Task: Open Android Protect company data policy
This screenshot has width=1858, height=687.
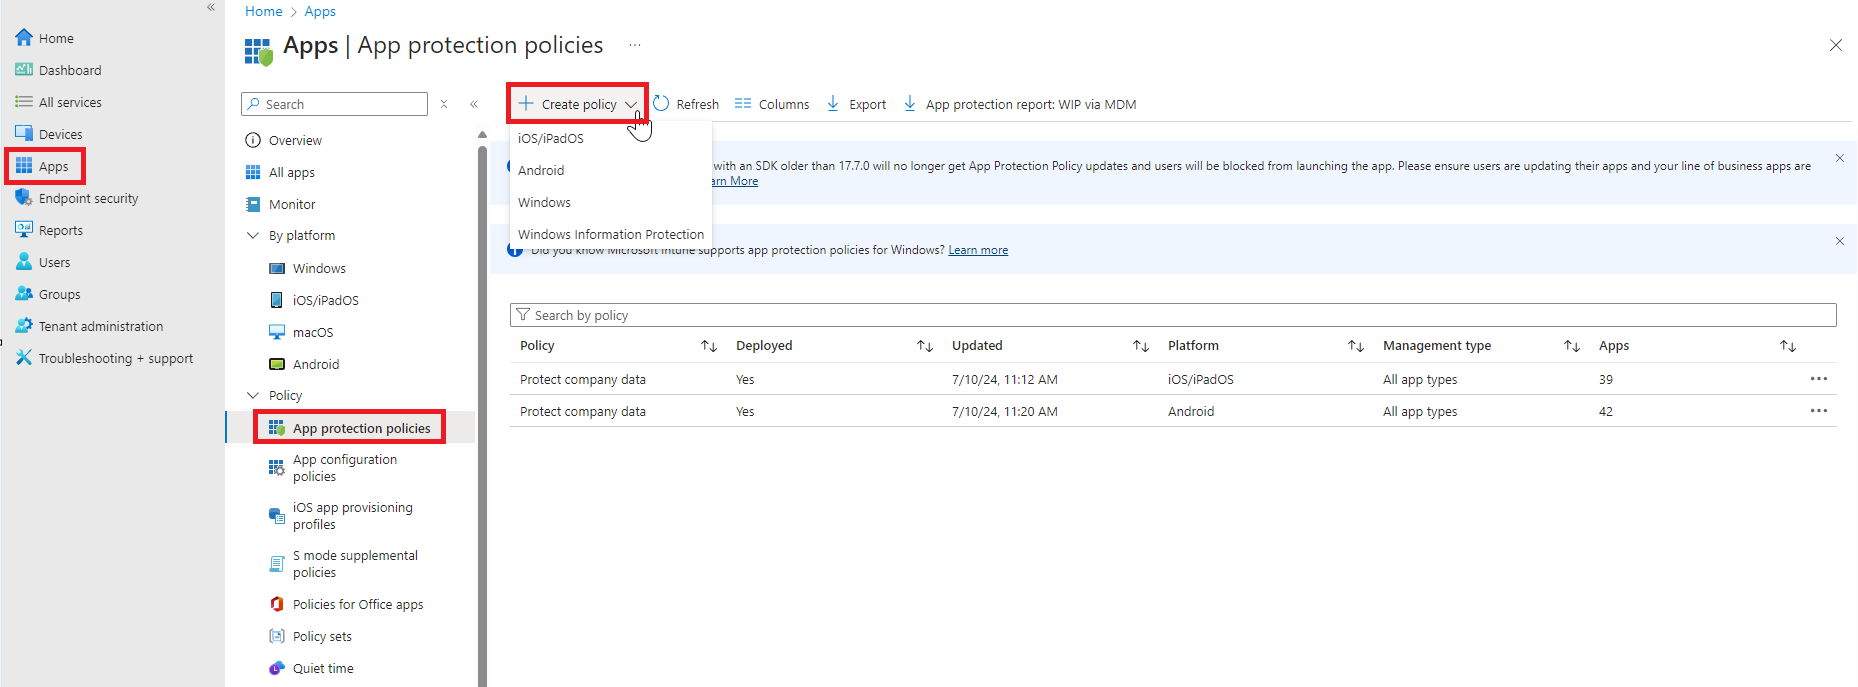Action: click(x=583, y=412)
